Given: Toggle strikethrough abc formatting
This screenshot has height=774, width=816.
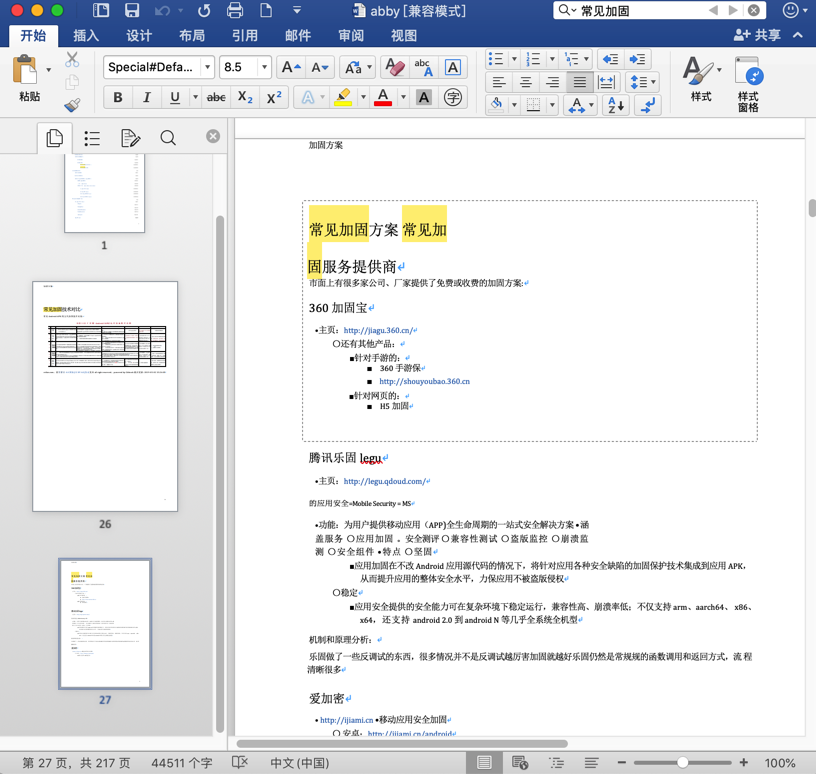Looking at the screenshot, I should tap(216, 97).
